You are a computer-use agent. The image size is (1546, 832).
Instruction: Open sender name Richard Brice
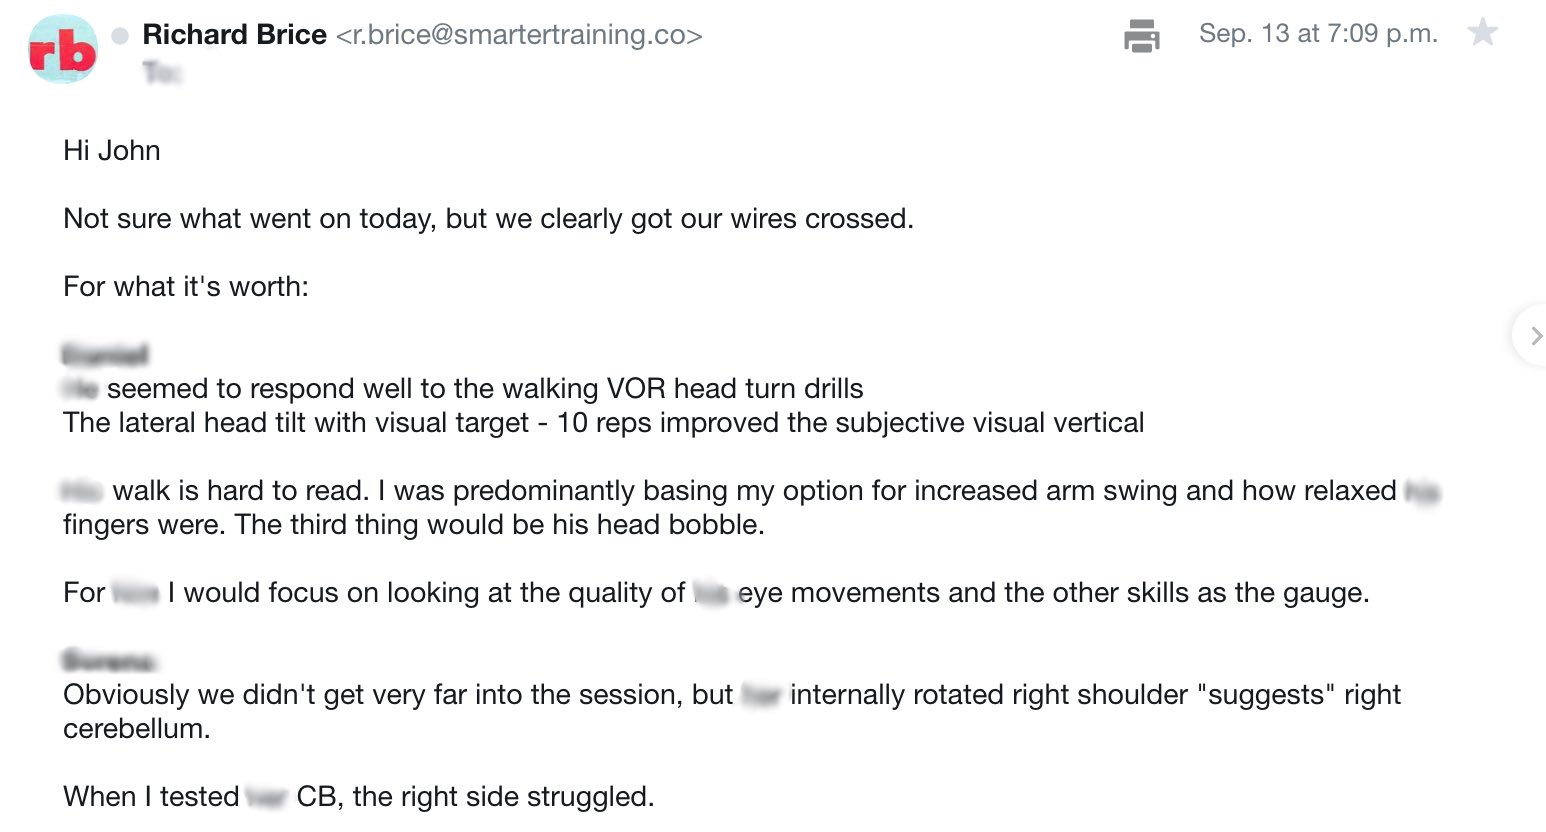tap(234, 35)
